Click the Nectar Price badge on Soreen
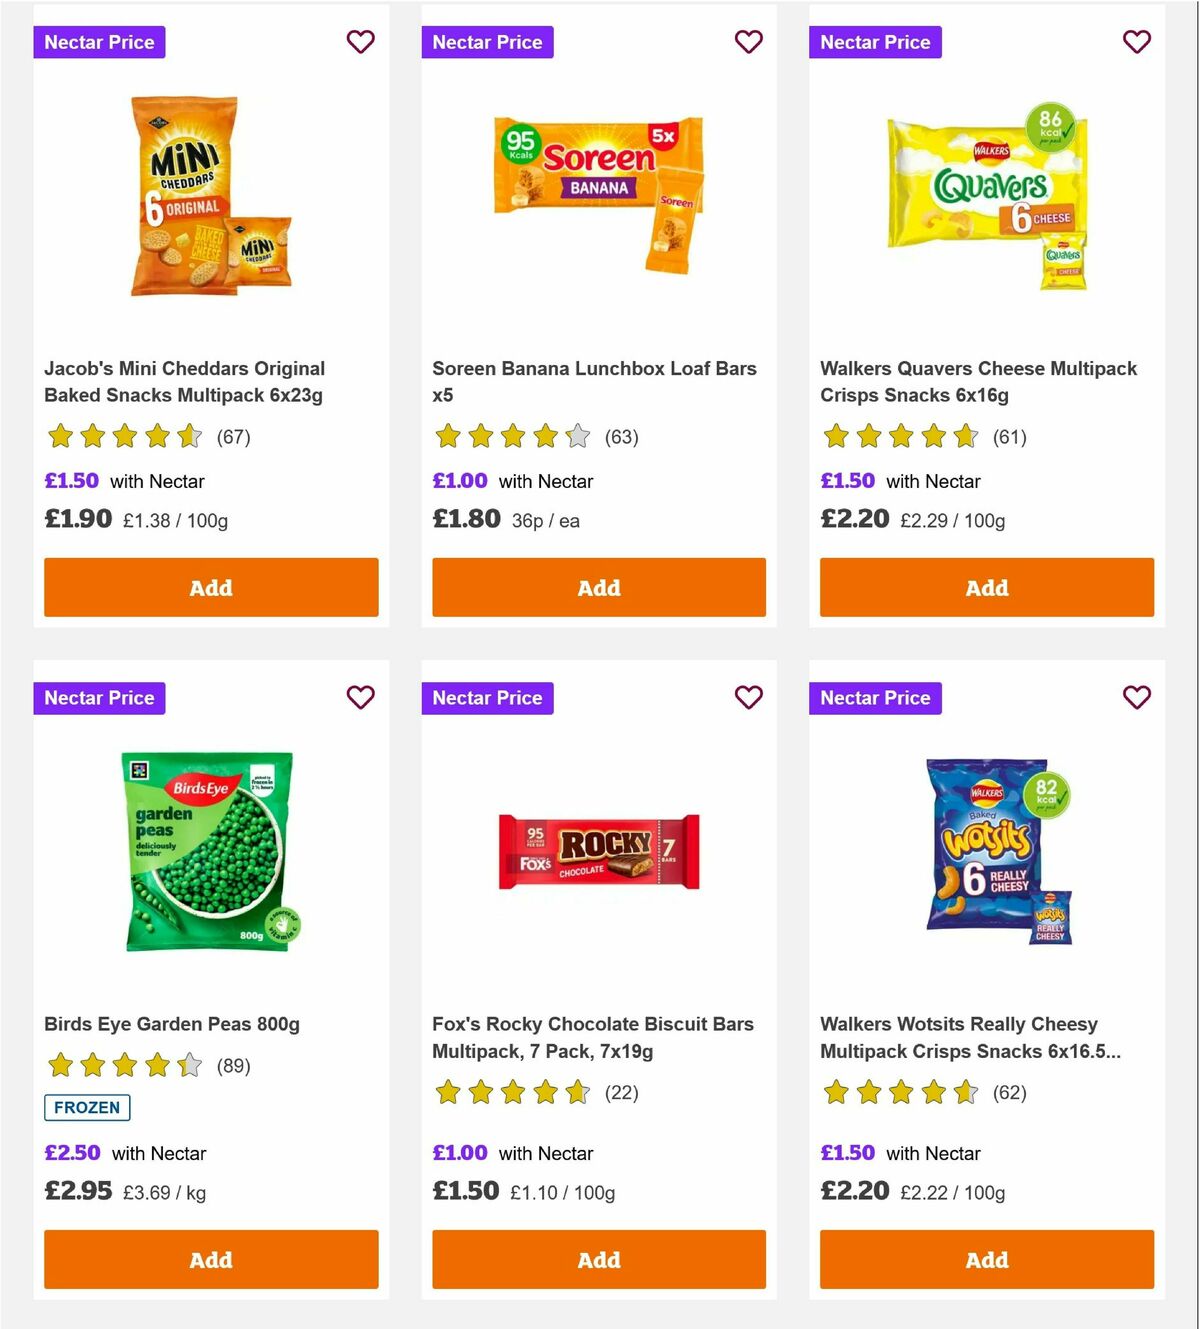 click(x=487, y=42)
